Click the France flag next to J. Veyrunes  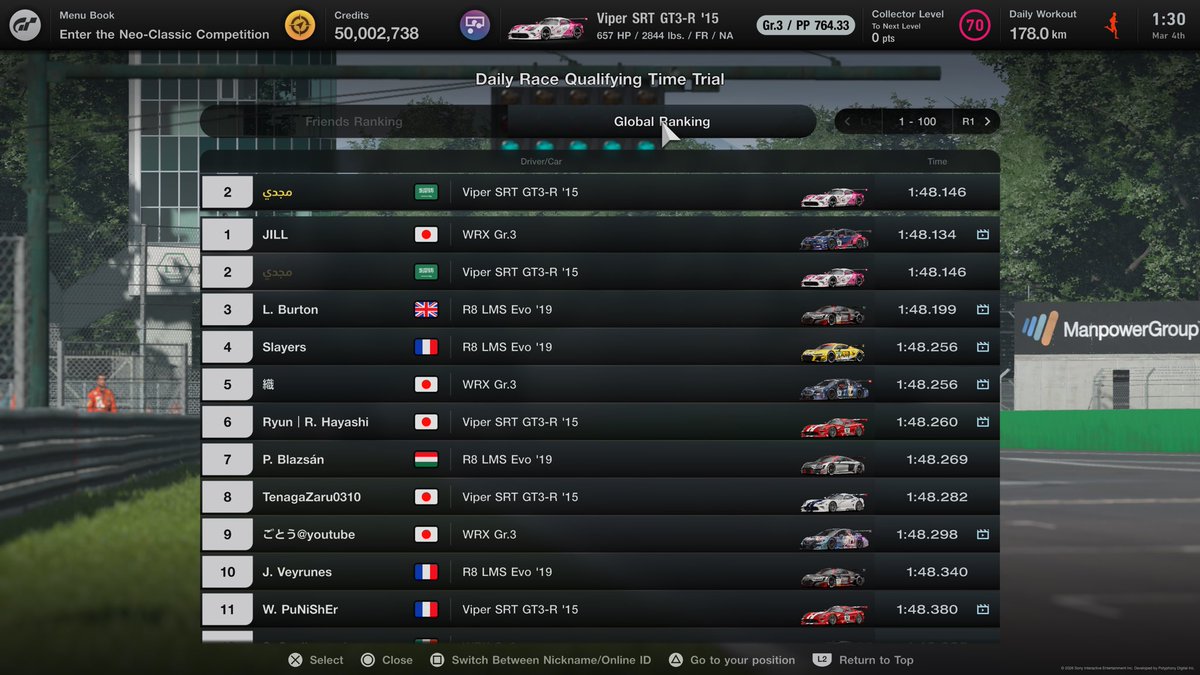426,572
